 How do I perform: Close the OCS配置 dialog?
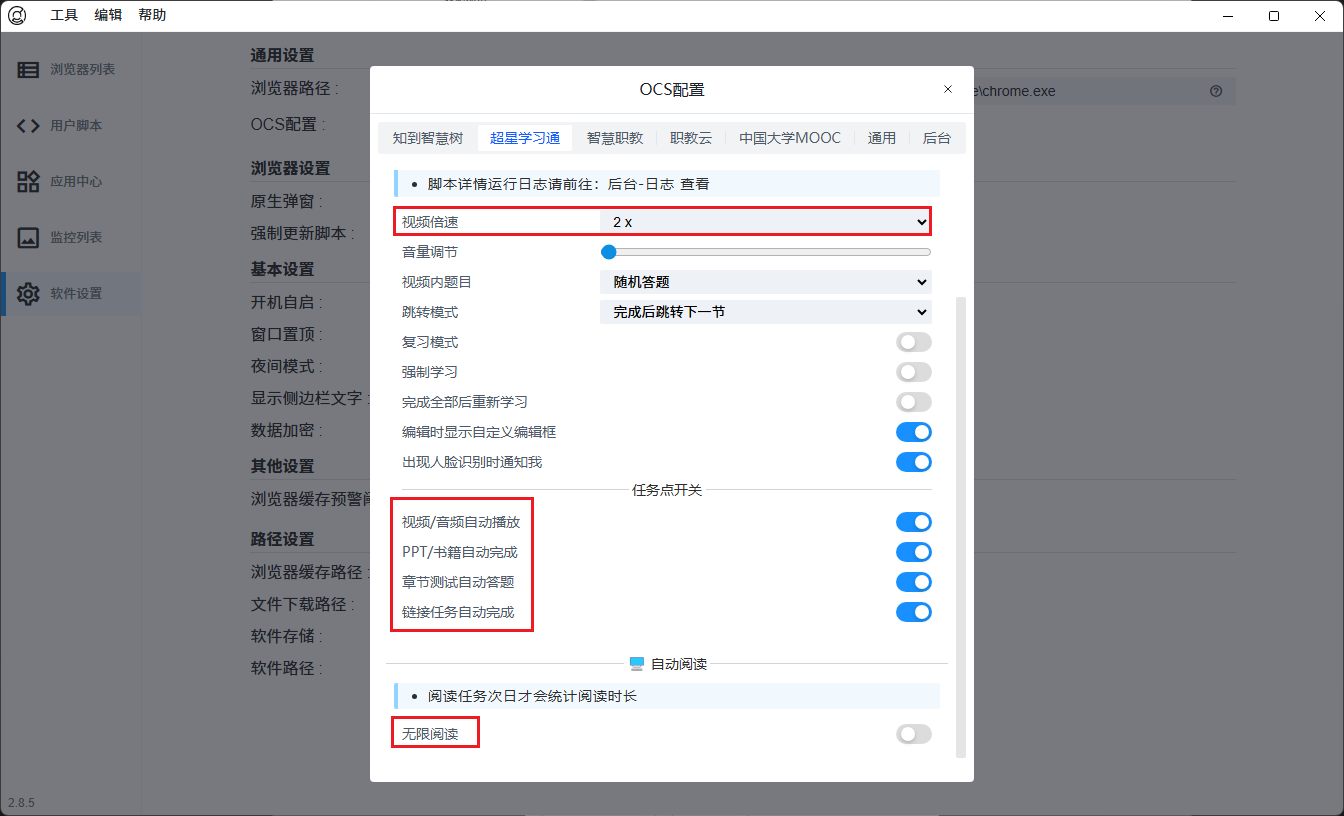tap(948, 89)
